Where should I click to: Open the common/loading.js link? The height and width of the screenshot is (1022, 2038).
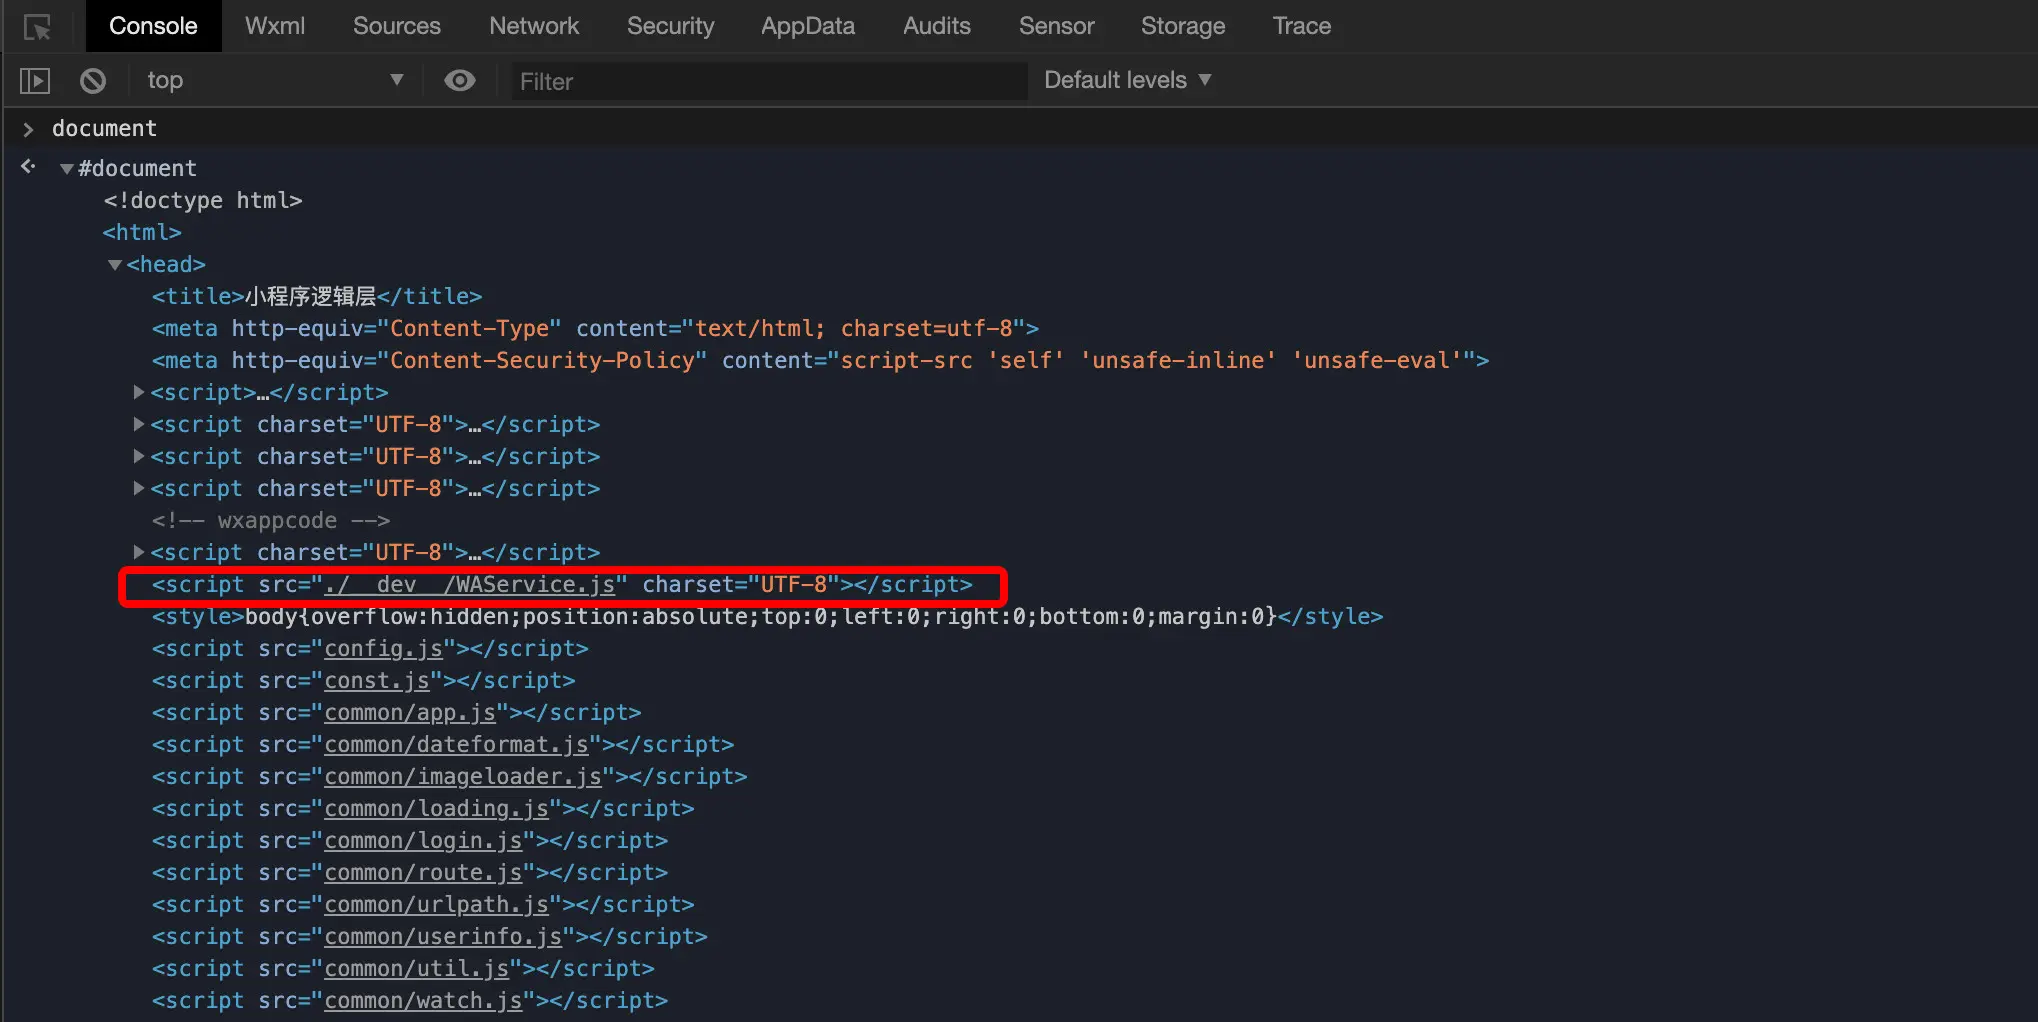click(x=436, y=809)
